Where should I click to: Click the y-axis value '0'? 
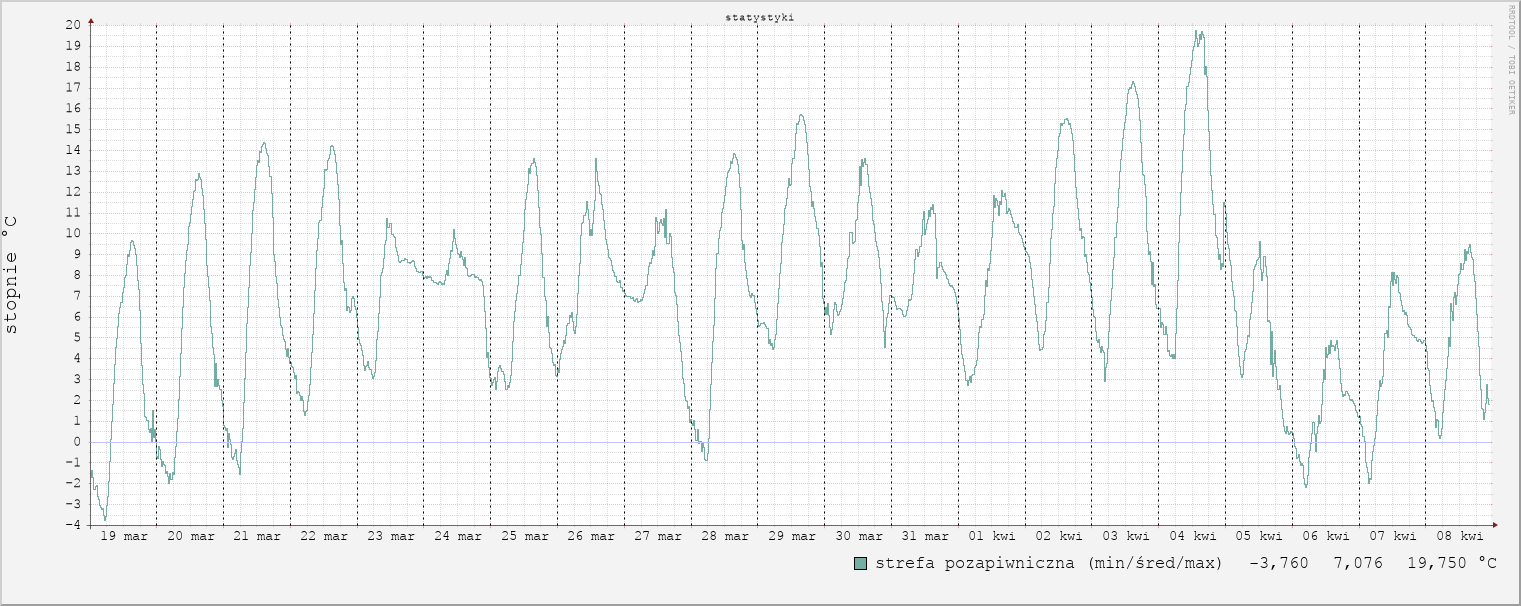78,441
